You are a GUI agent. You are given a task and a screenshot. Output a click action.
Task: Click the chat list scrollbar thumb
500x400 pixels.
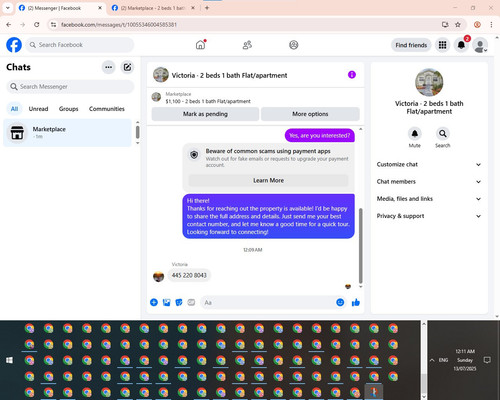(137, 132)
